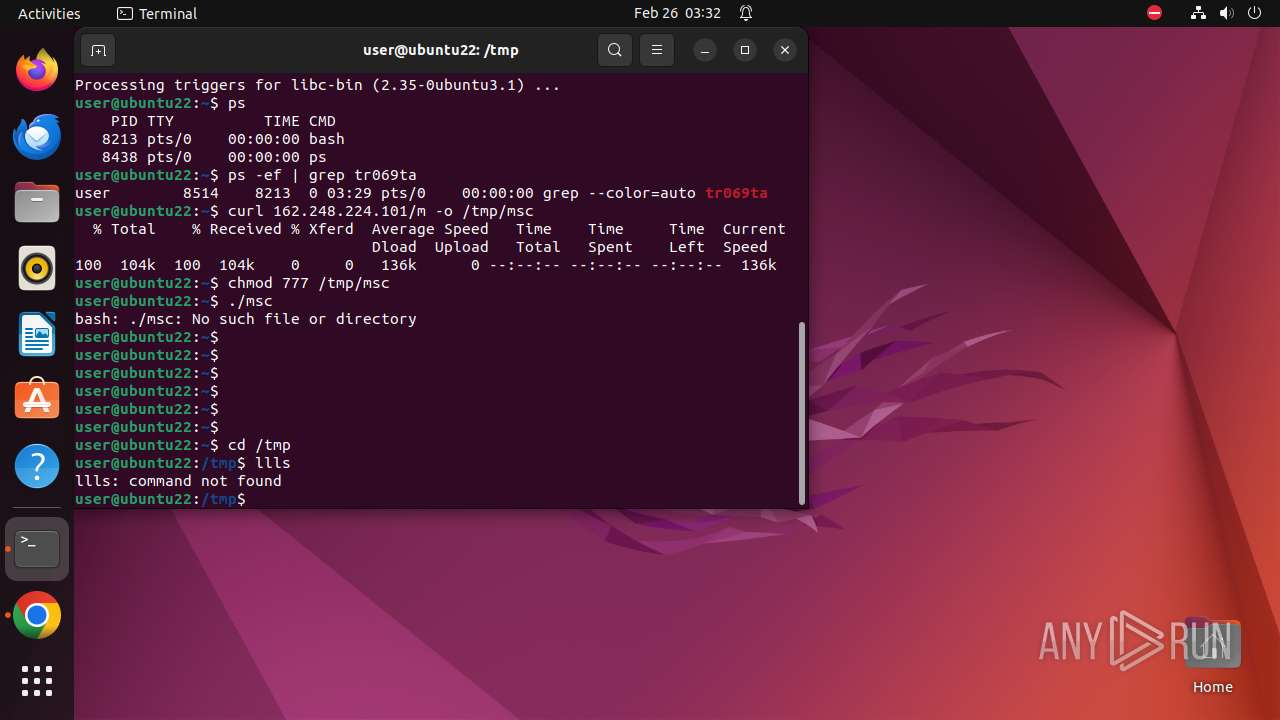Viewport: 1280px width, 720px height.
Task: Open new tab in terminal window
Action: tap(98, 50)
